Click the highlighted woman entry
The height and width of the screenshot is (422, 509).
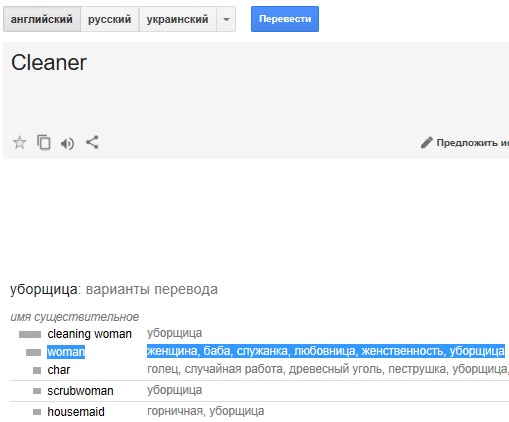point(66,352)
